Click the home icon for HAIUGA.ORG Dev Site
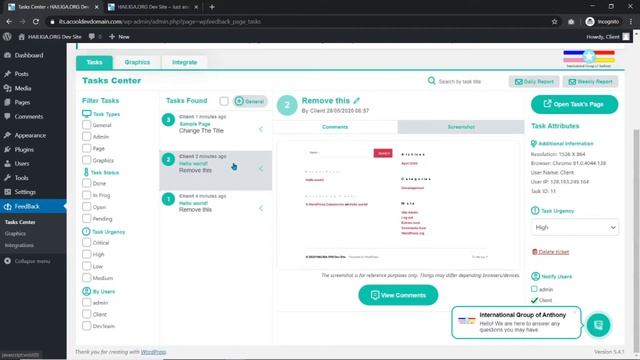Image resolution: width=640 pixels, height=360 pixels. pos(22,37)
